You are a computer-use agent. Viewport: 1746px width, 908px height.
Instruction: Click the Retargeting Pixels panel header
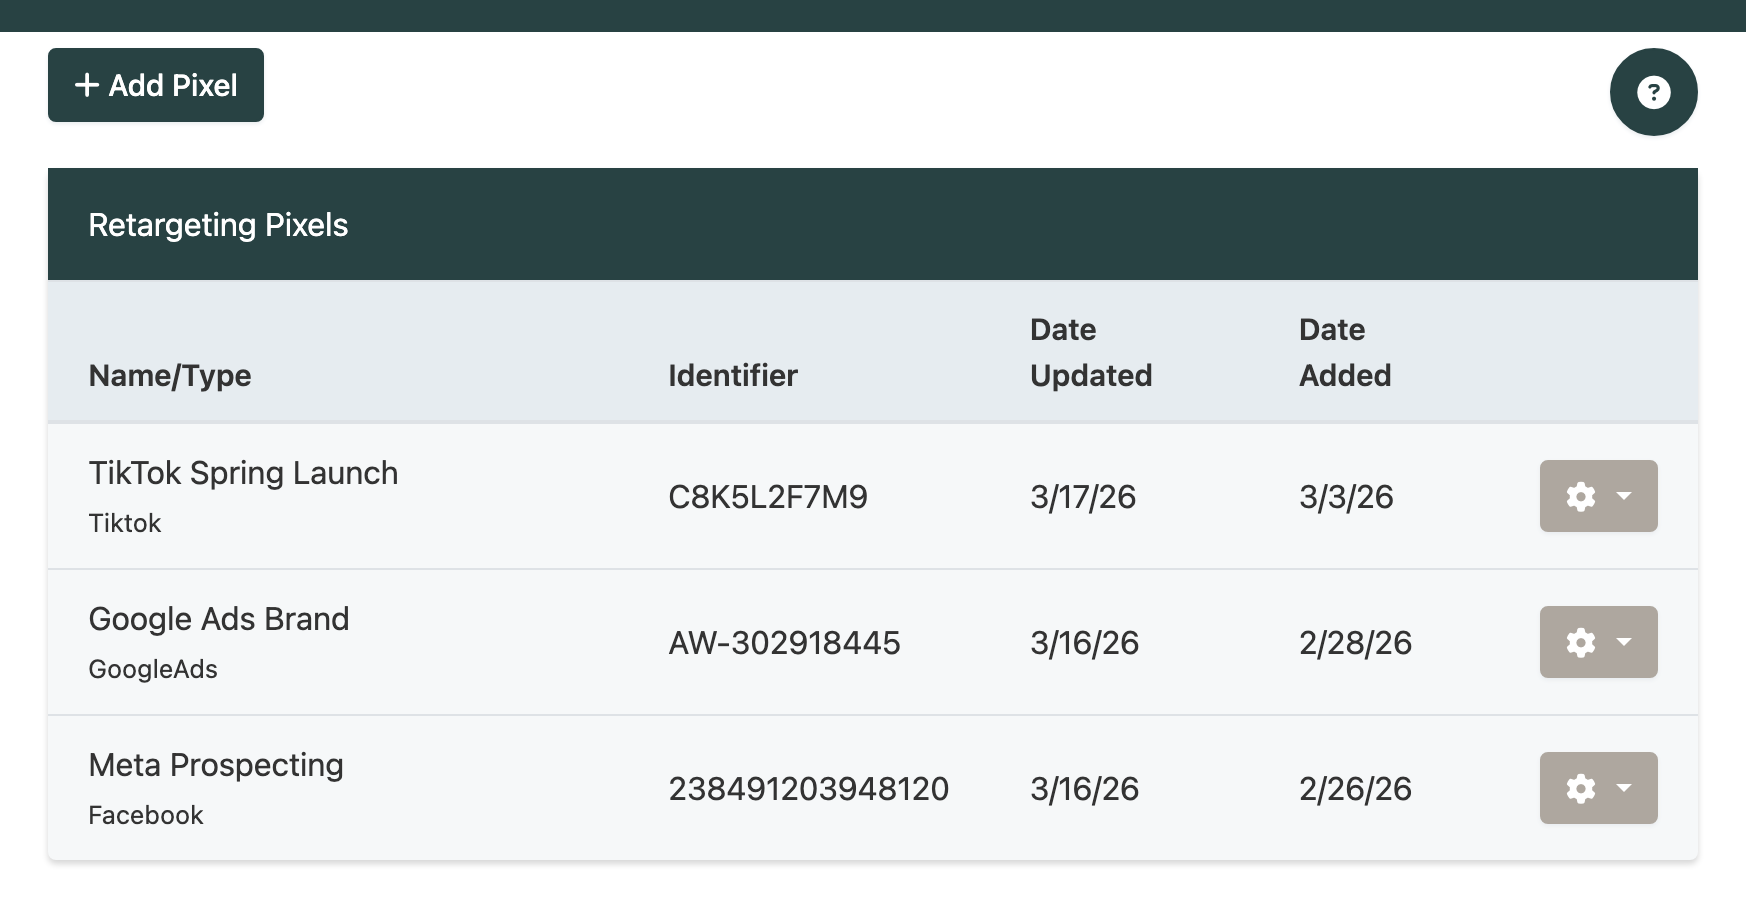point(218,224)
